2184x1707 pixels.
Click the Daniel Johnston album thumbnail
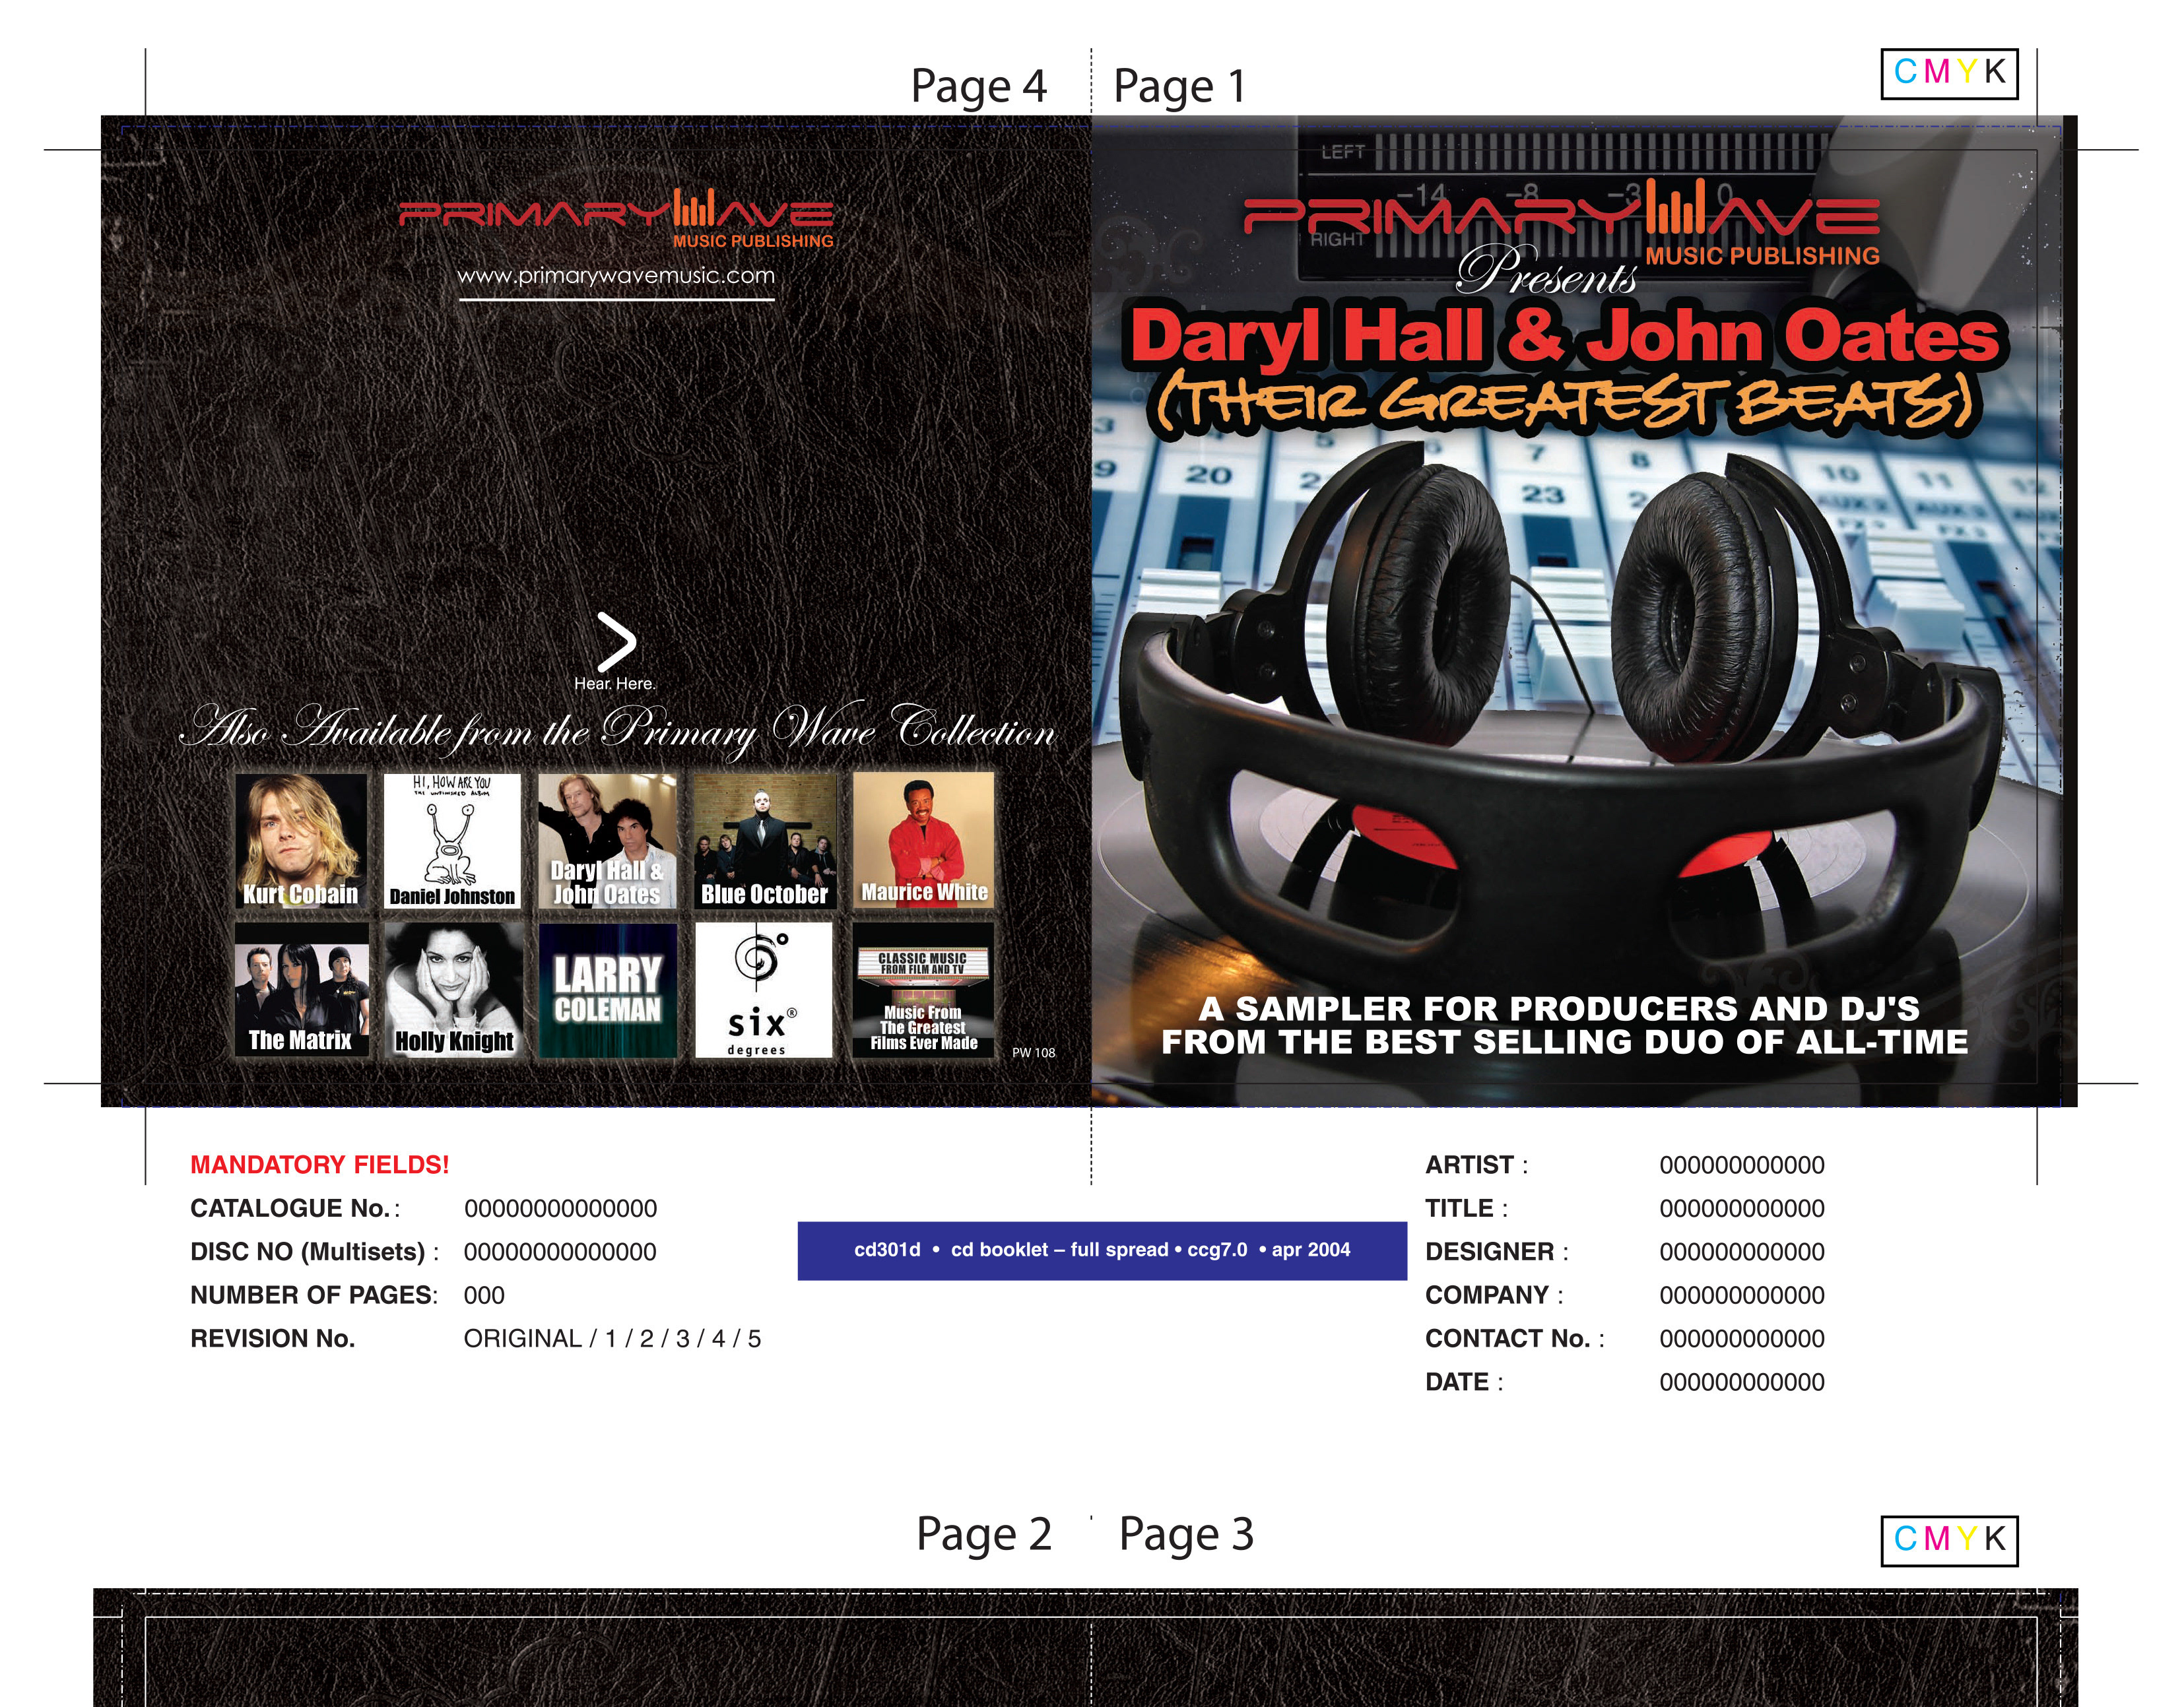(x=452, y=841)
